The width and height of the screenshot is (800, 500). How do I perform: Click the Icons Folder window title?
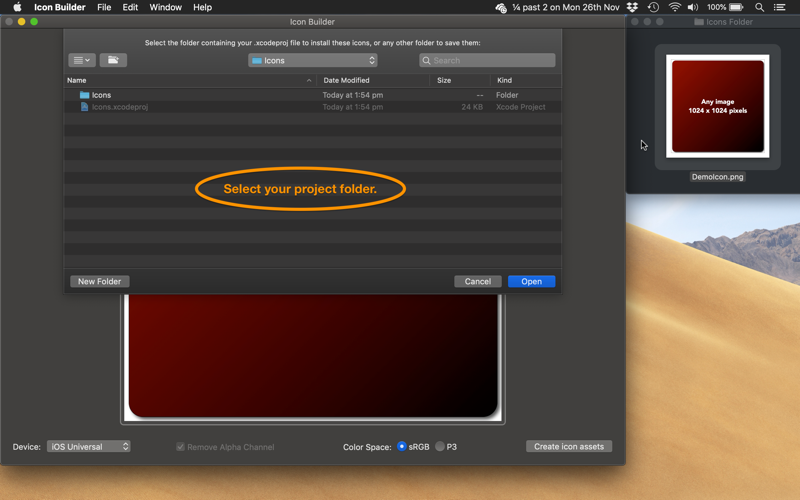pos(729,22)
